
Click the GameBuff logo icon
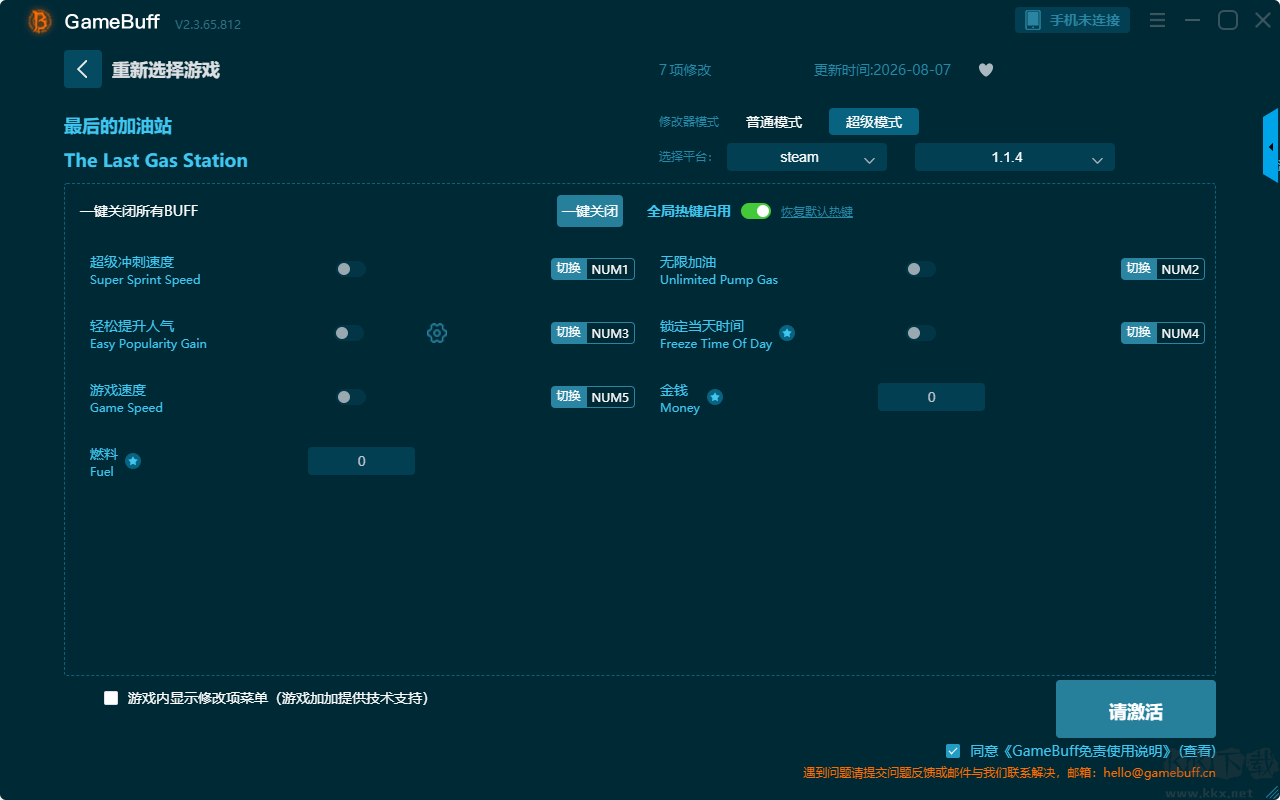(x=40, y=21)
